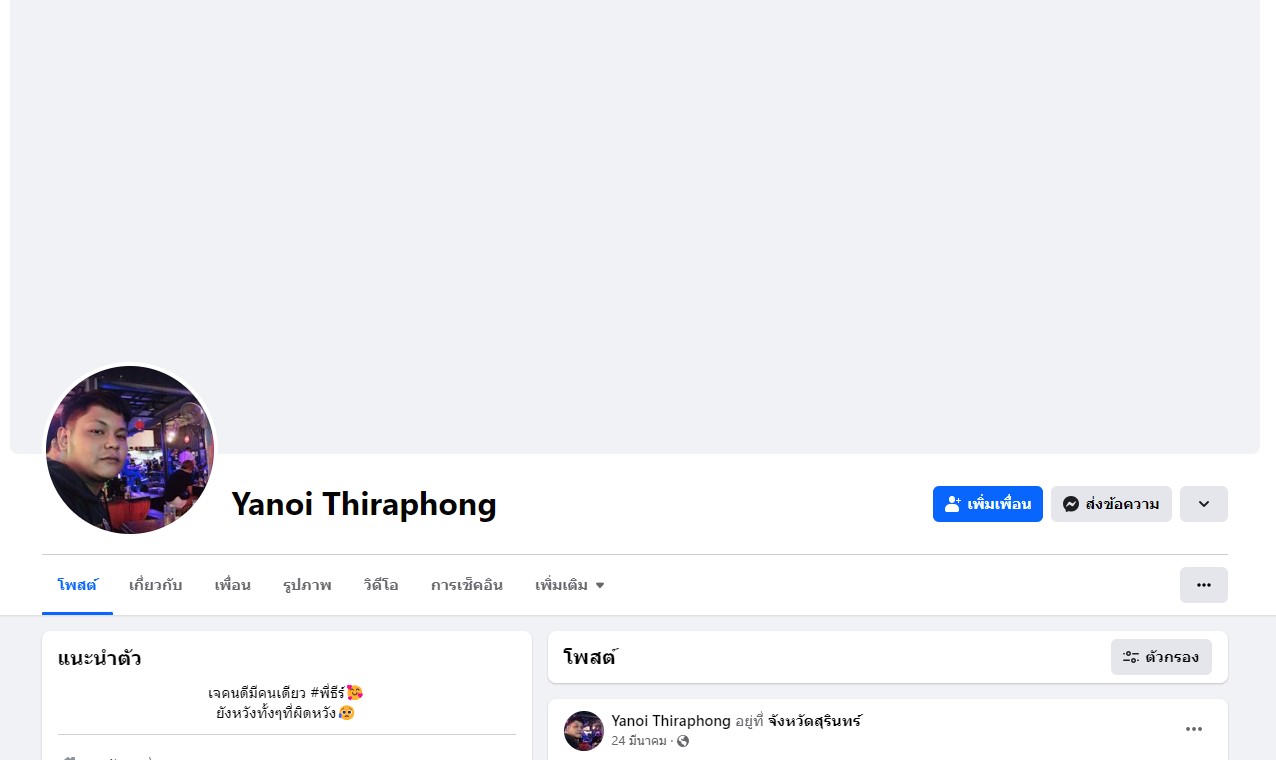Click the add friend person icon

pyautogui.click(x=953, y=504)
